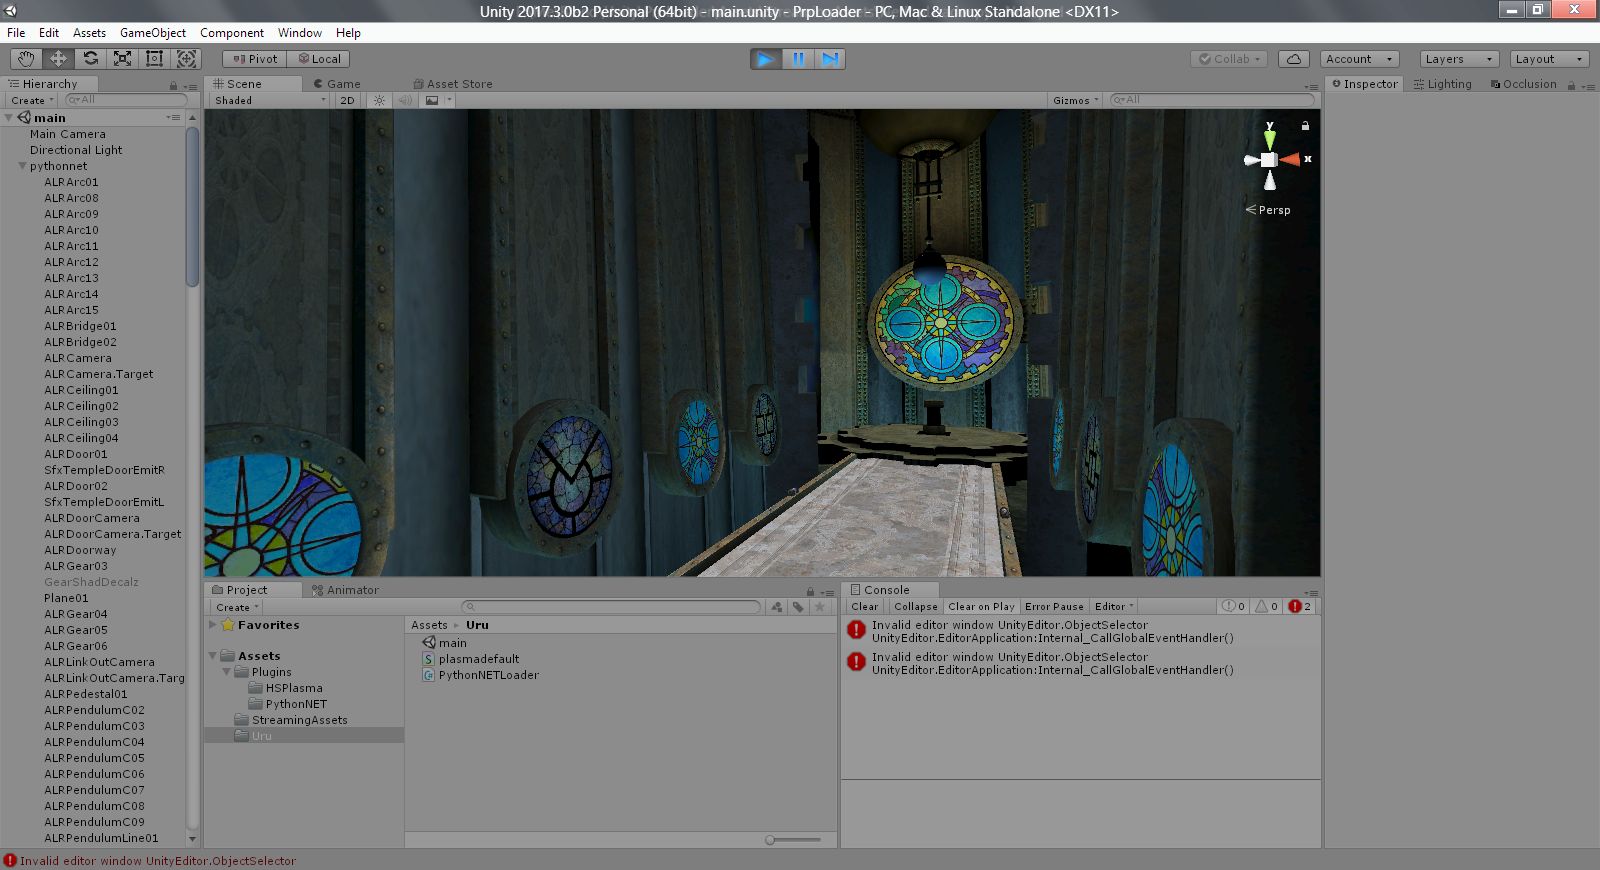Screen dimensions: 1600x870
Task: Toggle scene audio speaker icon
Action: (405, 100)
